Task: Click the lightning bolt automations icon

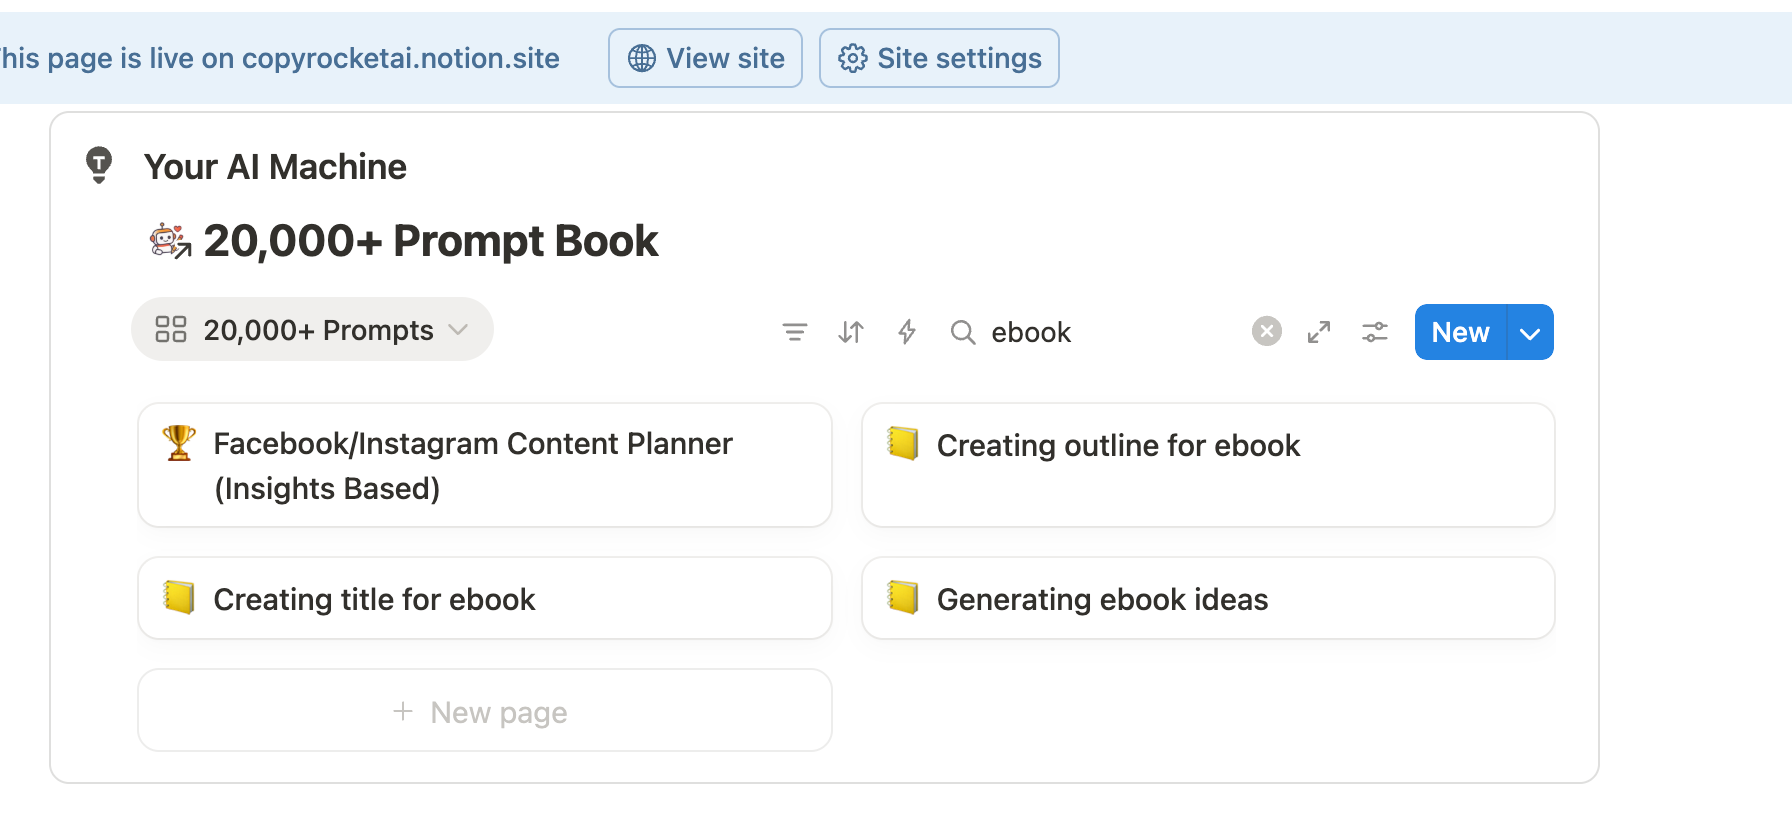Action: (x=907, y=332)
